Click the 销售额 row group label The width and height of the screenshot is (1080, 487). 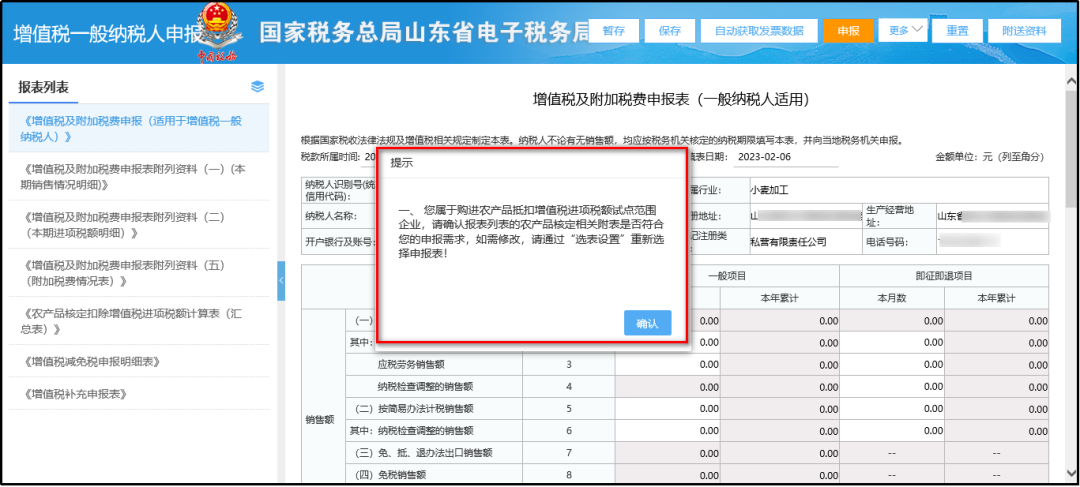[x=320, y=419]
